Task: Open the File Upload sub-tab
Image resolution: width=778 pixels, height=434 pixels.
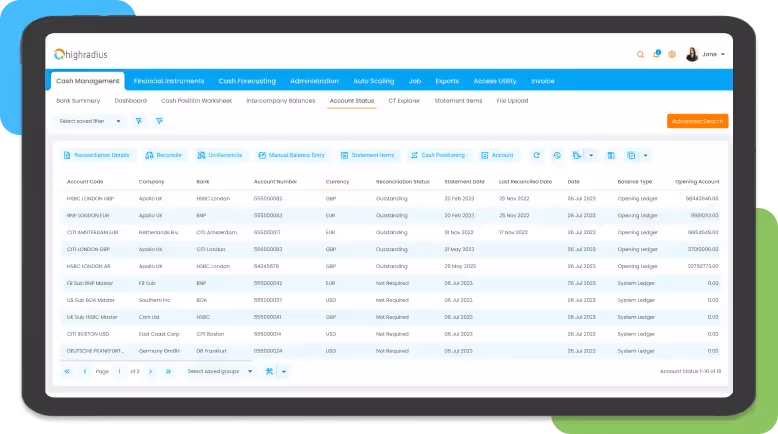Action: [512, 101]
